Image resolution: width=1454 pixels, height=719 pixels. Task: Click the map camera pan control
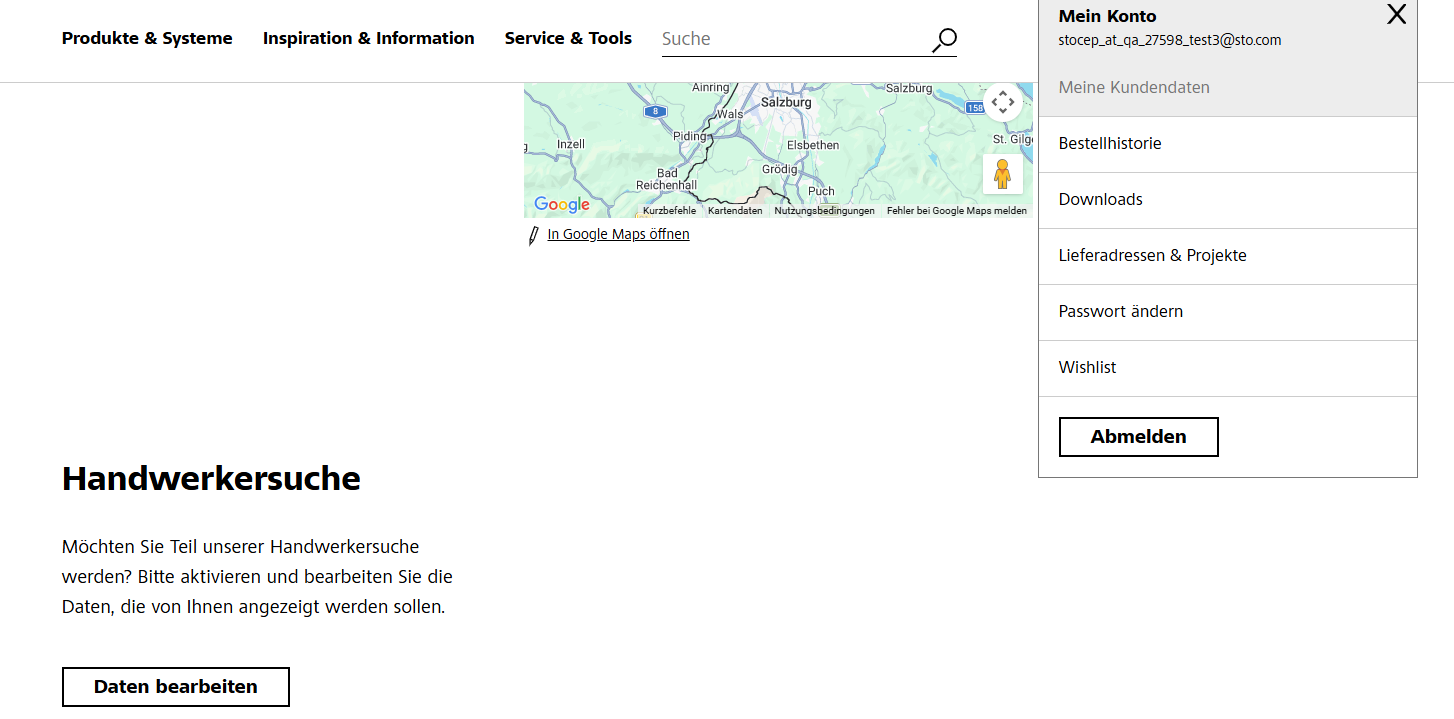point(1002,102)
